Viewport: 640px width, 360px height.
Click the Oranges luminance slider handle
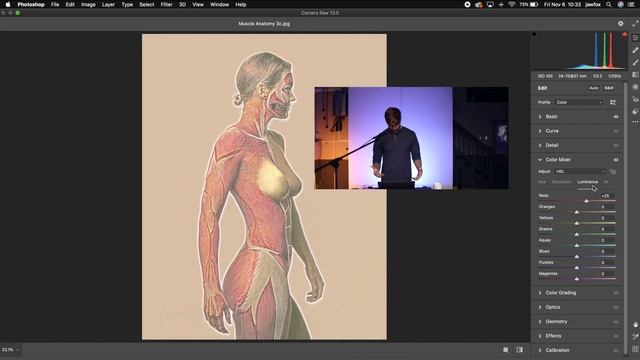coord(577,212)
